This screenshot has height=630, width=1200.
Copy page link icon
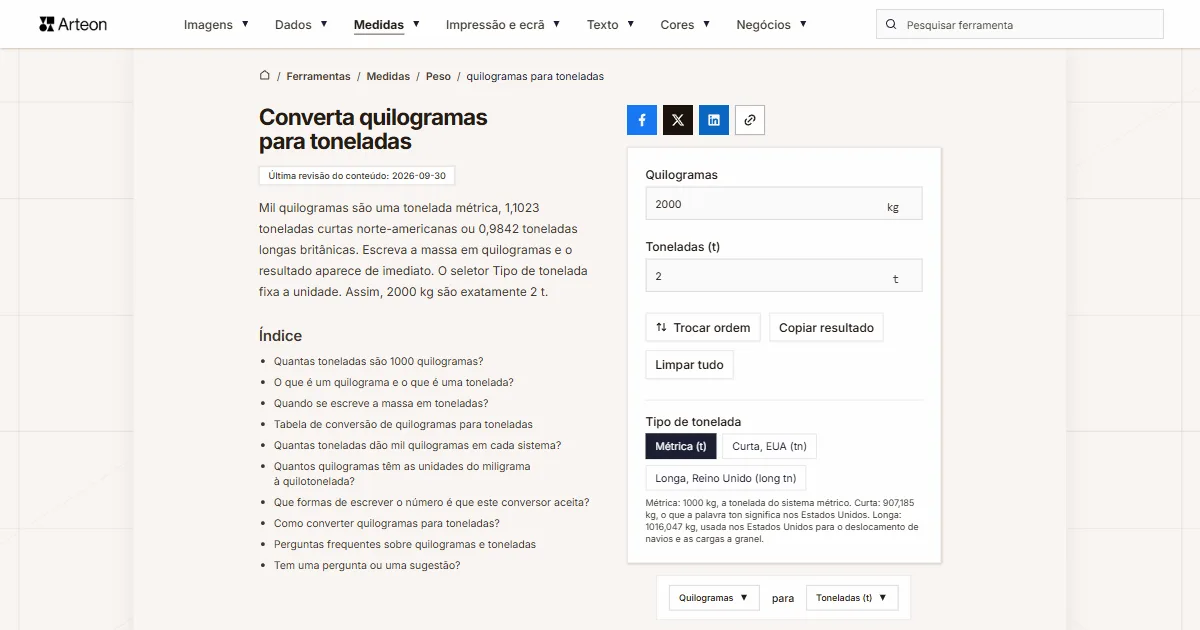pos(750,120)
